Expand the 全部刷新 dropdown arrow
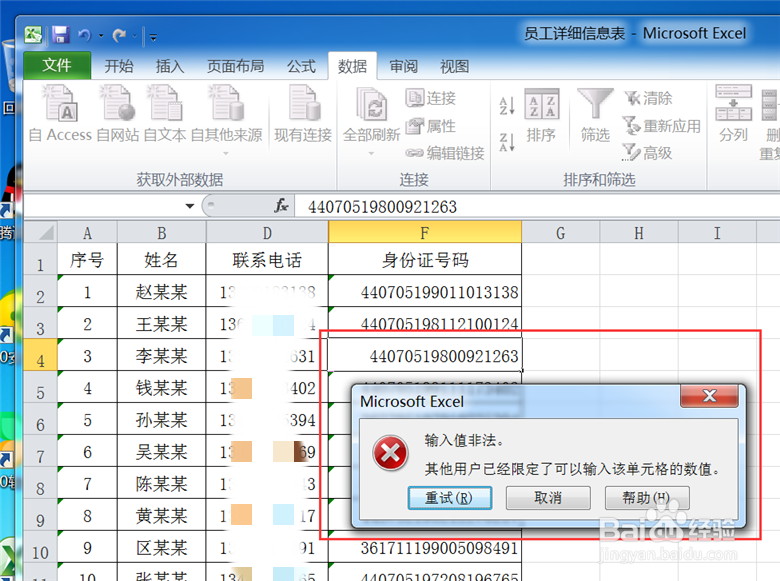The height and width of the screenshot is (581, 780). (x=371, y=153)
